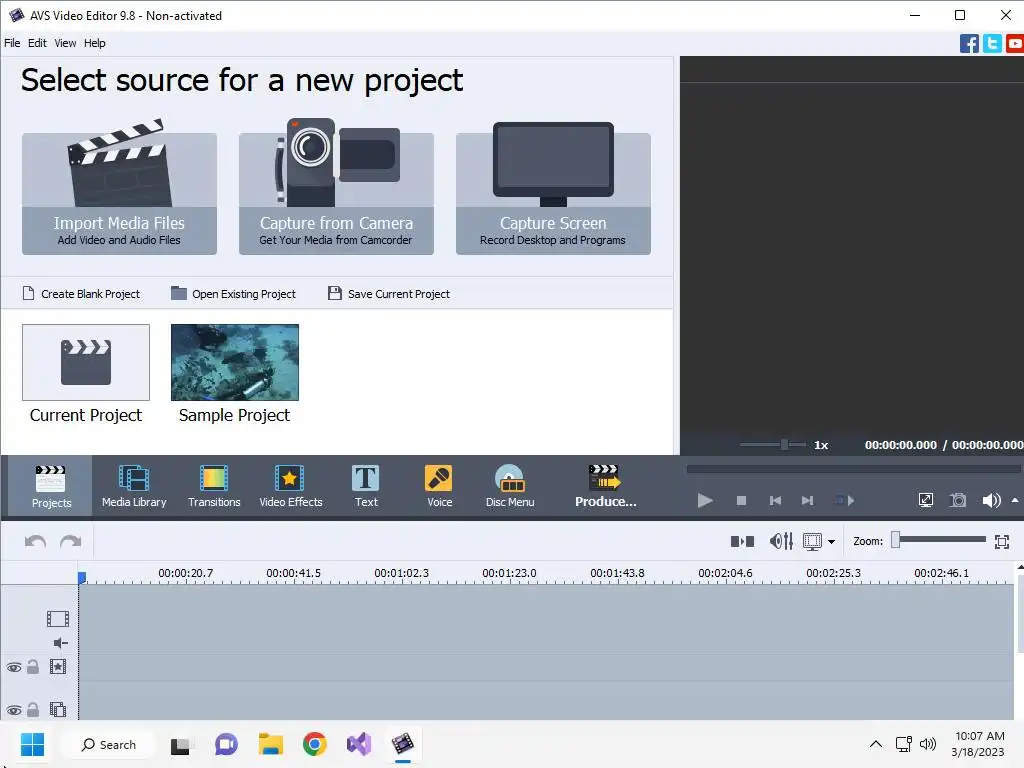Image resolution: width=1024 pixels, height=768 pixels.
Task: Open the View menu
Action: [x=65, y=43]
